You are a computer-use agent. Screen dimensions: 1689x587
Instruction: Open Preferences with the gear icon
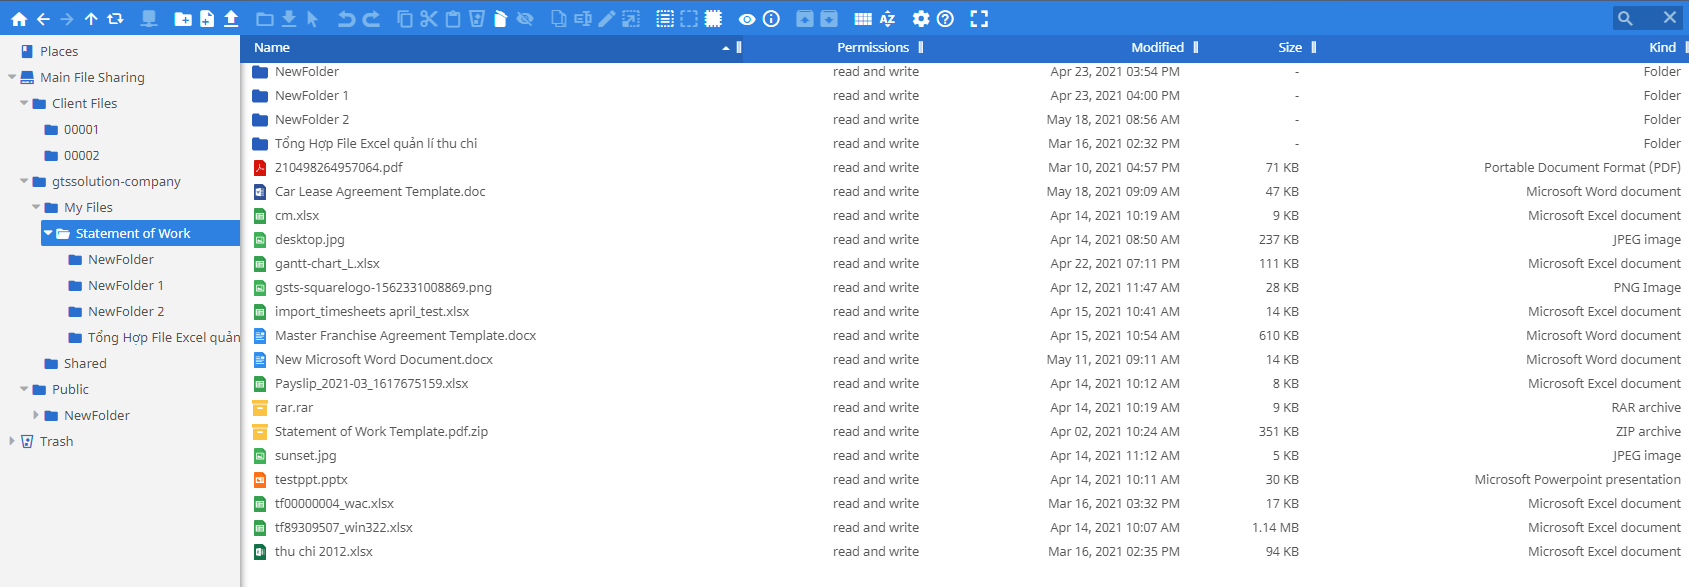click(921, 18)
